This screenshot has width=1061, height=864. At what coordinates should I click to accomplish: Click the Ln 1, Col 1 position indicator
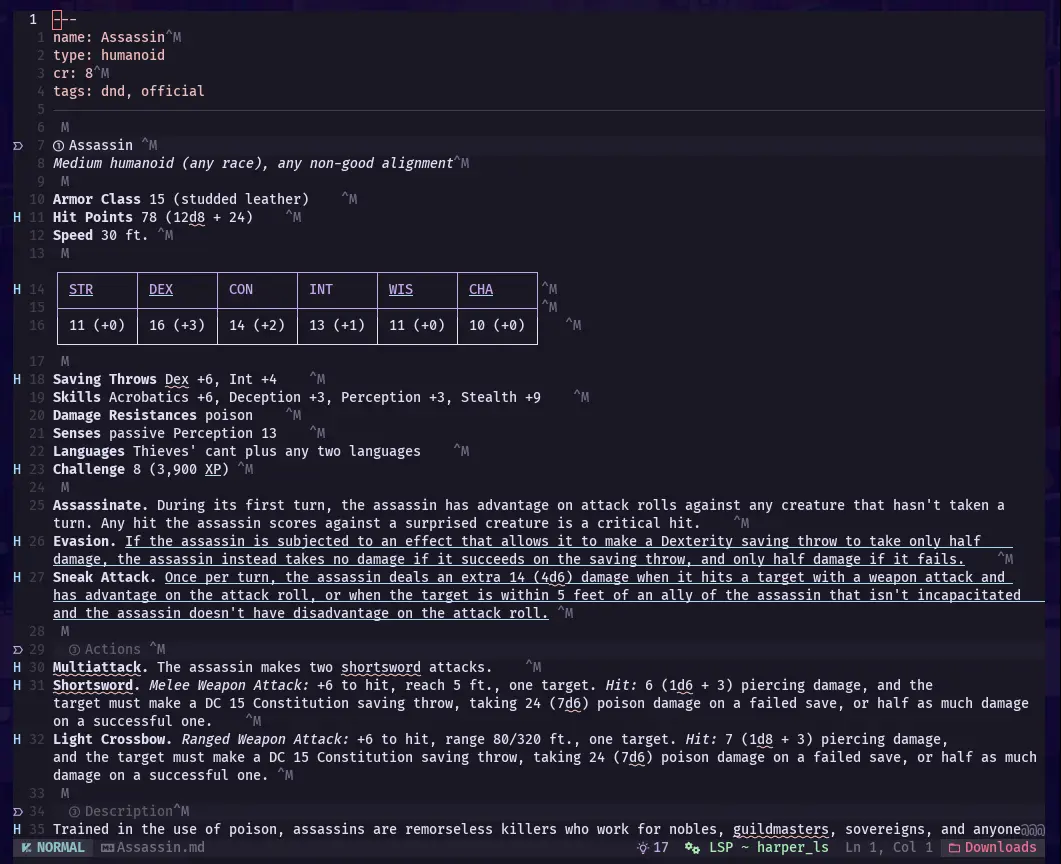(x=889, y=847)
